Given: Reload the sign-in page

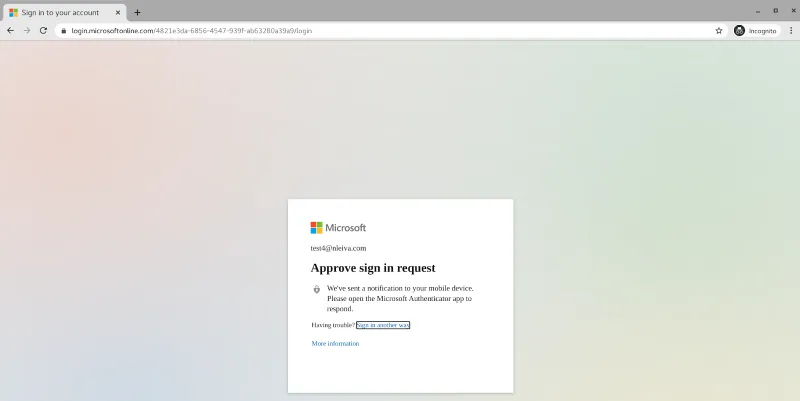Looking at the screenshot, I should (x=43, y=31).
